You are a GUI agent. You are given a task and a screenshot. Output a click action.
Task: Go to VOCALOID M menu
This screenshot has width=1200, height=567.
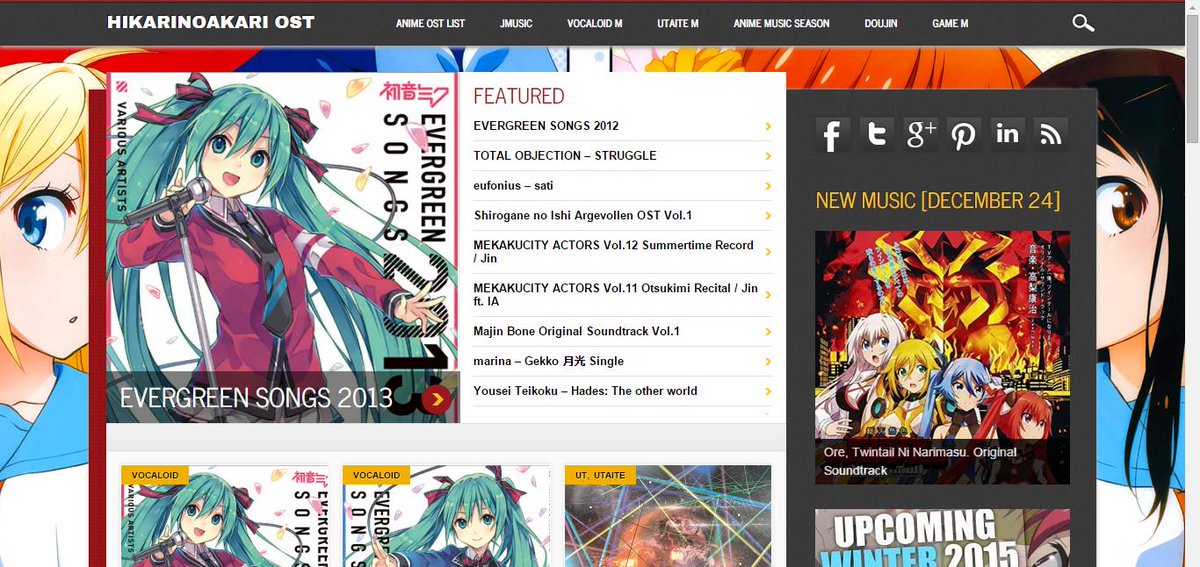595,23
